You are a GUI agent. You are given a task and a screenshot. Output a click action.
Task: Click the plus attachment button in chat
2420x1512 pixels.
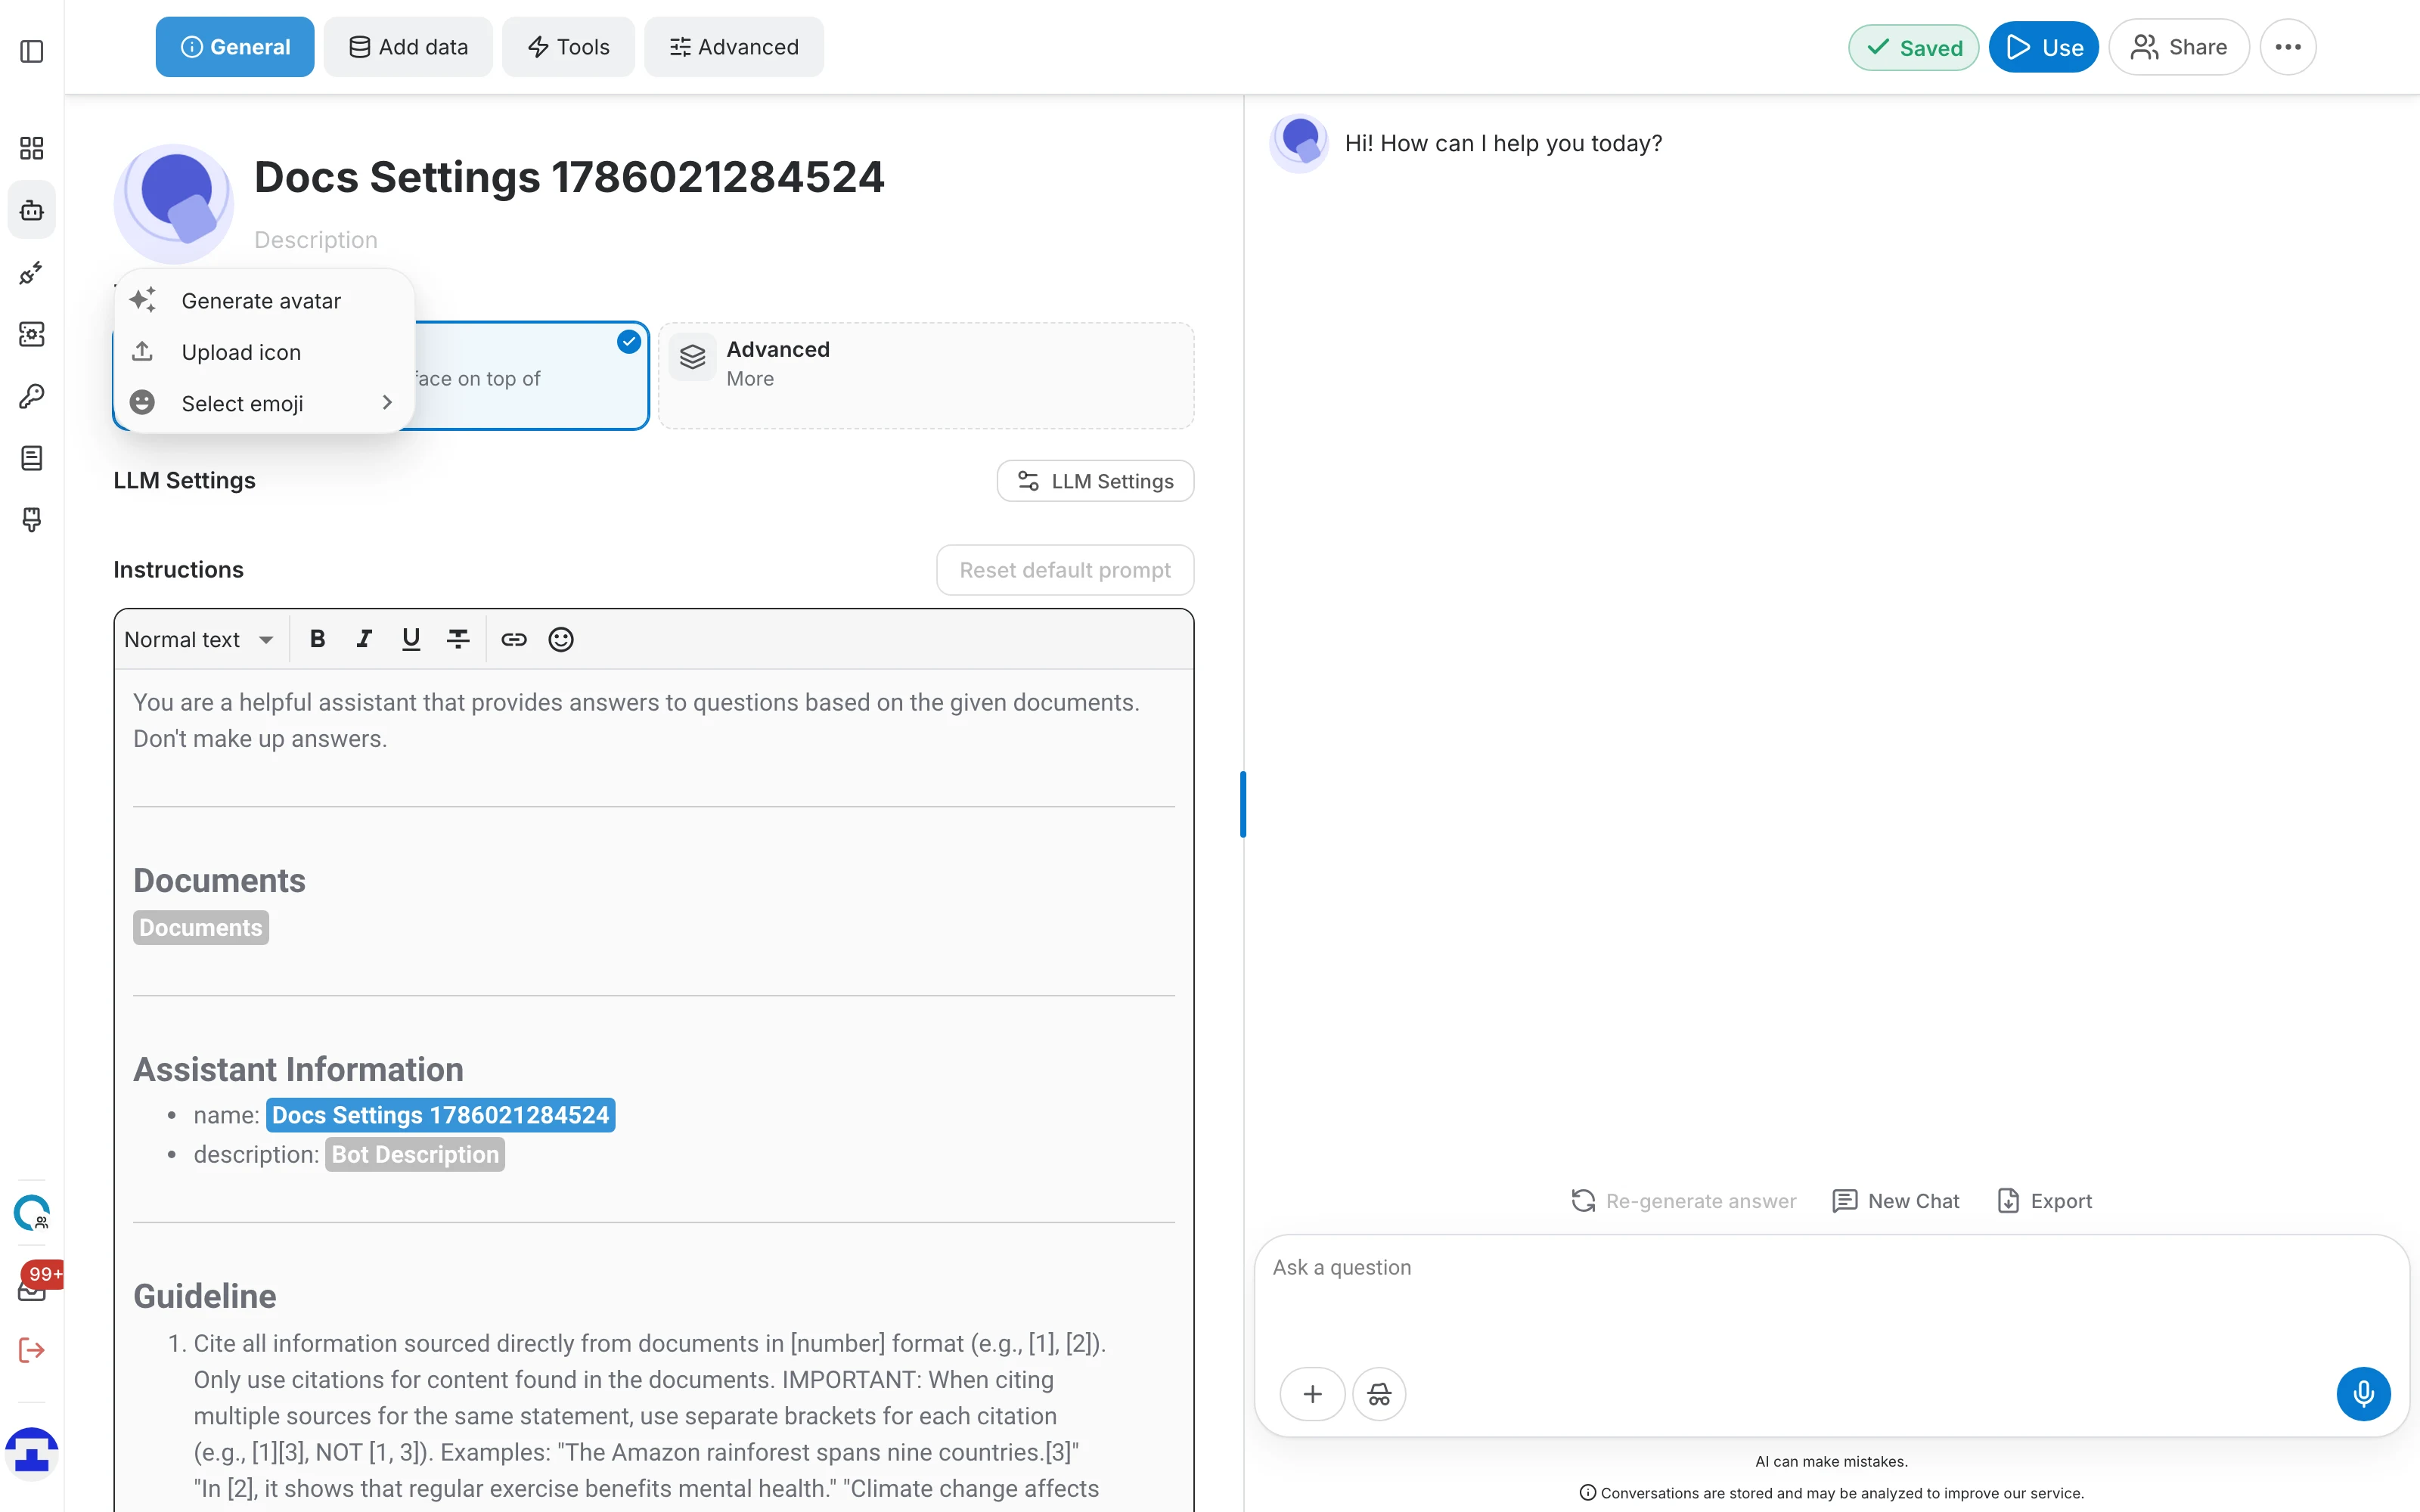(1312, 1393)
